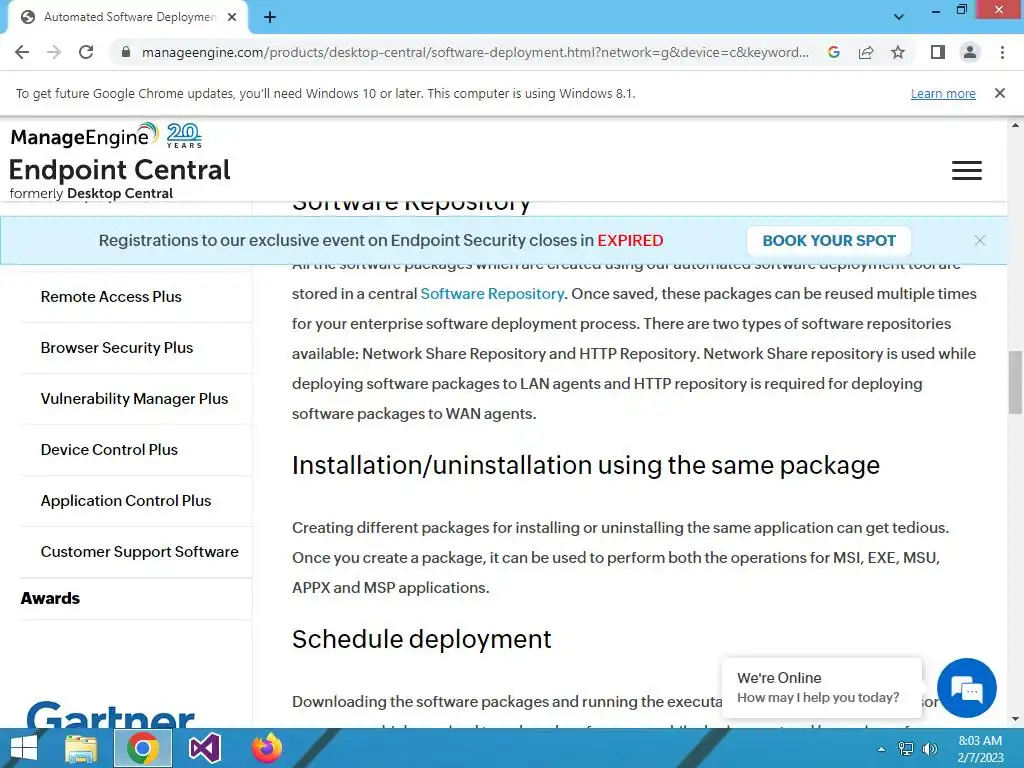Click the Endpoint Central heading
1024x768 pixels.
pos(120,170)
